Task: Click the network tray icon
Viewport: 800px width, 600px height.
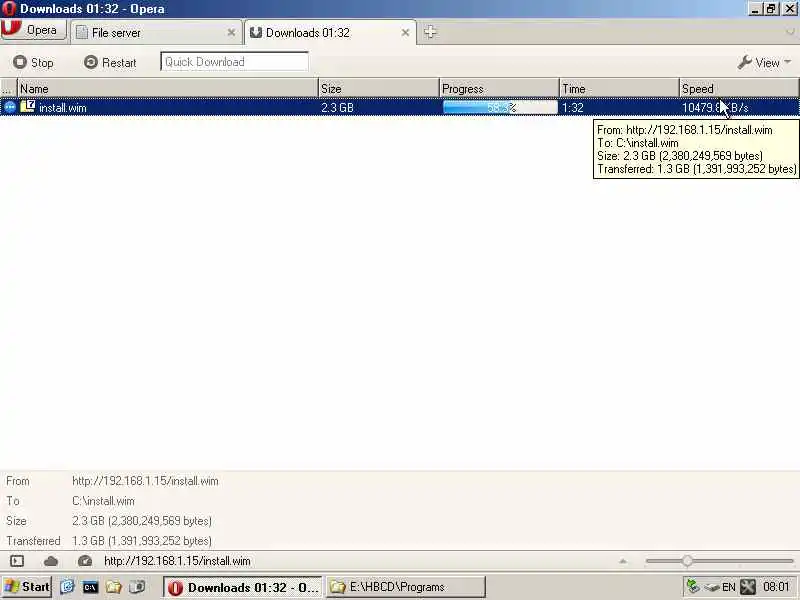Action: 693,587
